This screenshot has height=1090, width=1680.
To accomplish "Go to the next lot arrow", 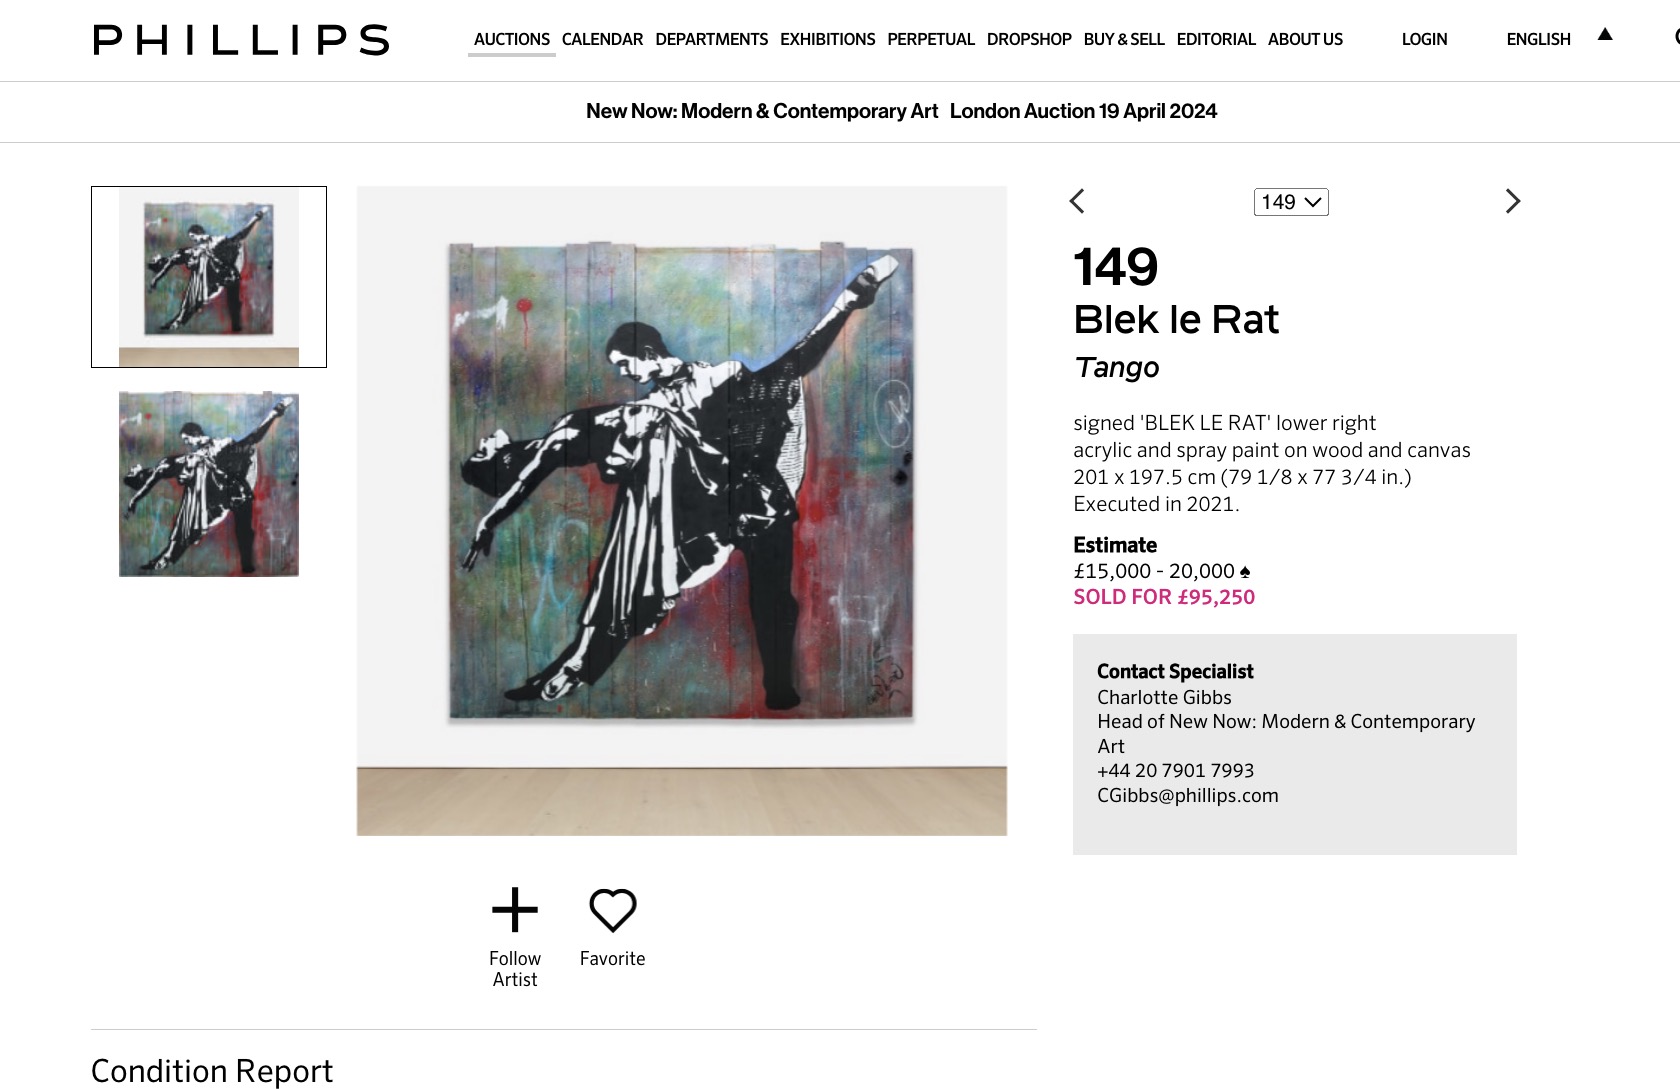I will [1513, 201].
